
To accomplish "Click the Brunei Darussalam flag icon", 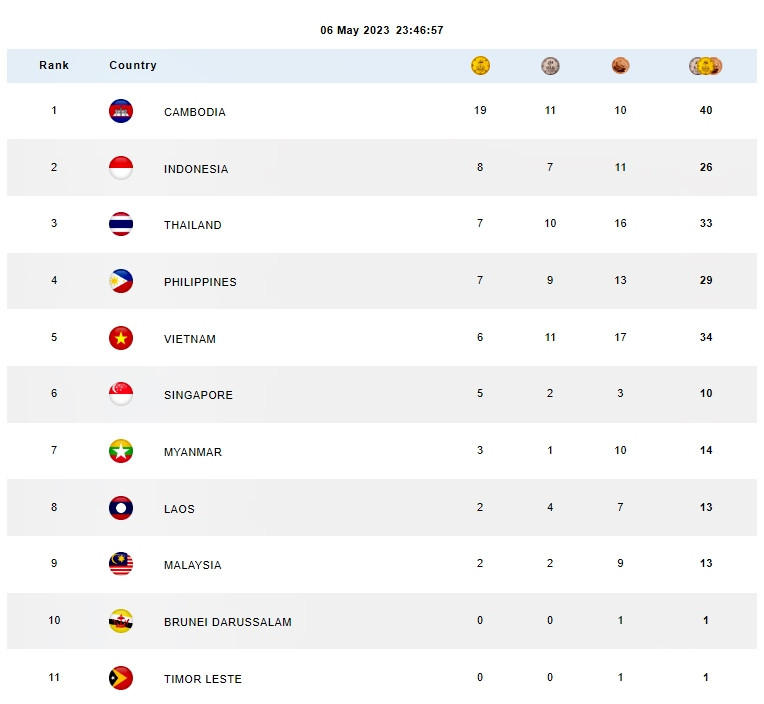I will [121, 621].
